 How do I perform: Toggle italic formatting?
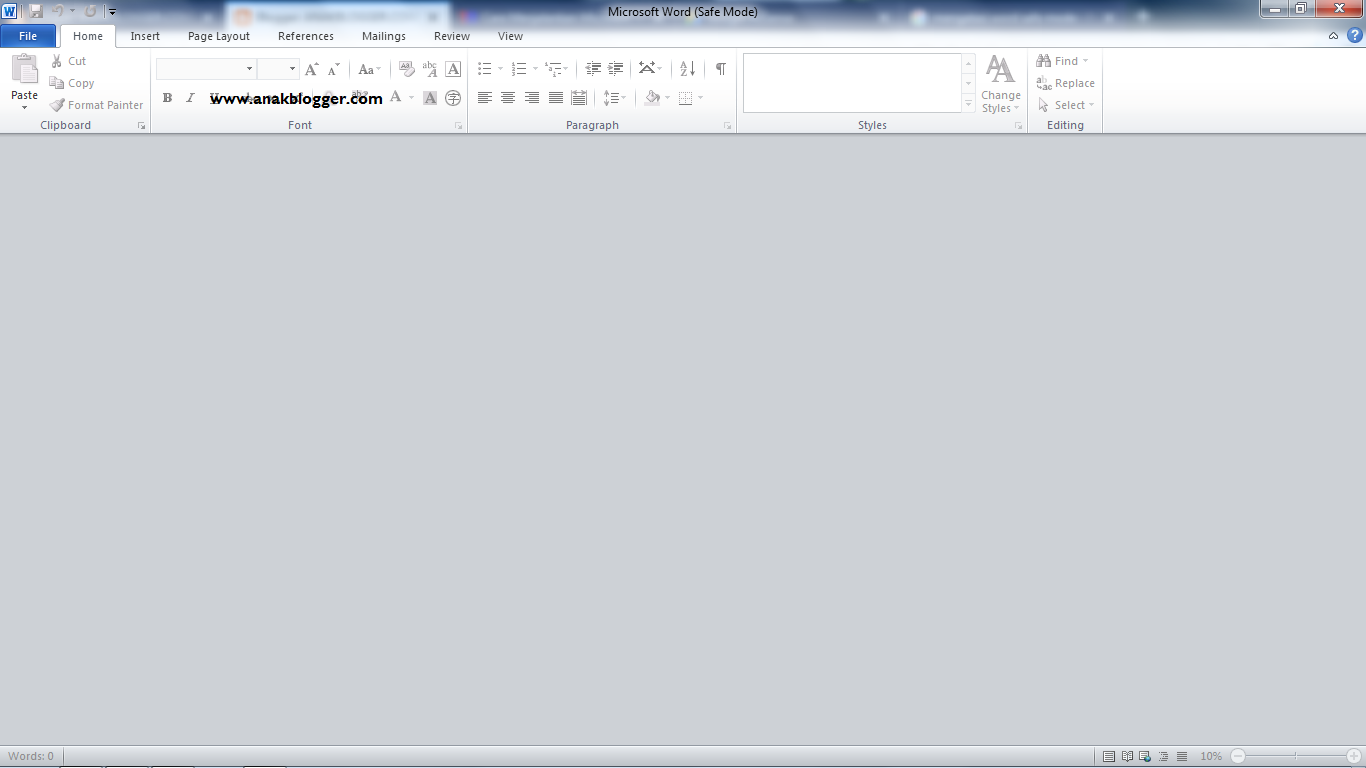(x=190, y=97)
